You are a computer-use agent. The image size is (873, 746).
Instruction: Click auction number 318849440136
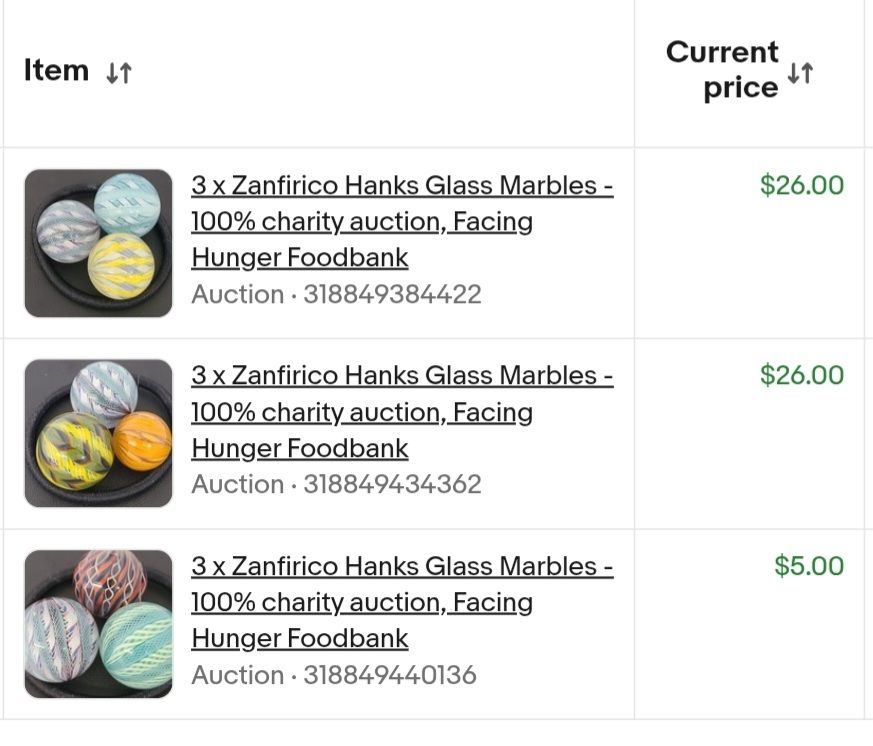click(390, 675)
